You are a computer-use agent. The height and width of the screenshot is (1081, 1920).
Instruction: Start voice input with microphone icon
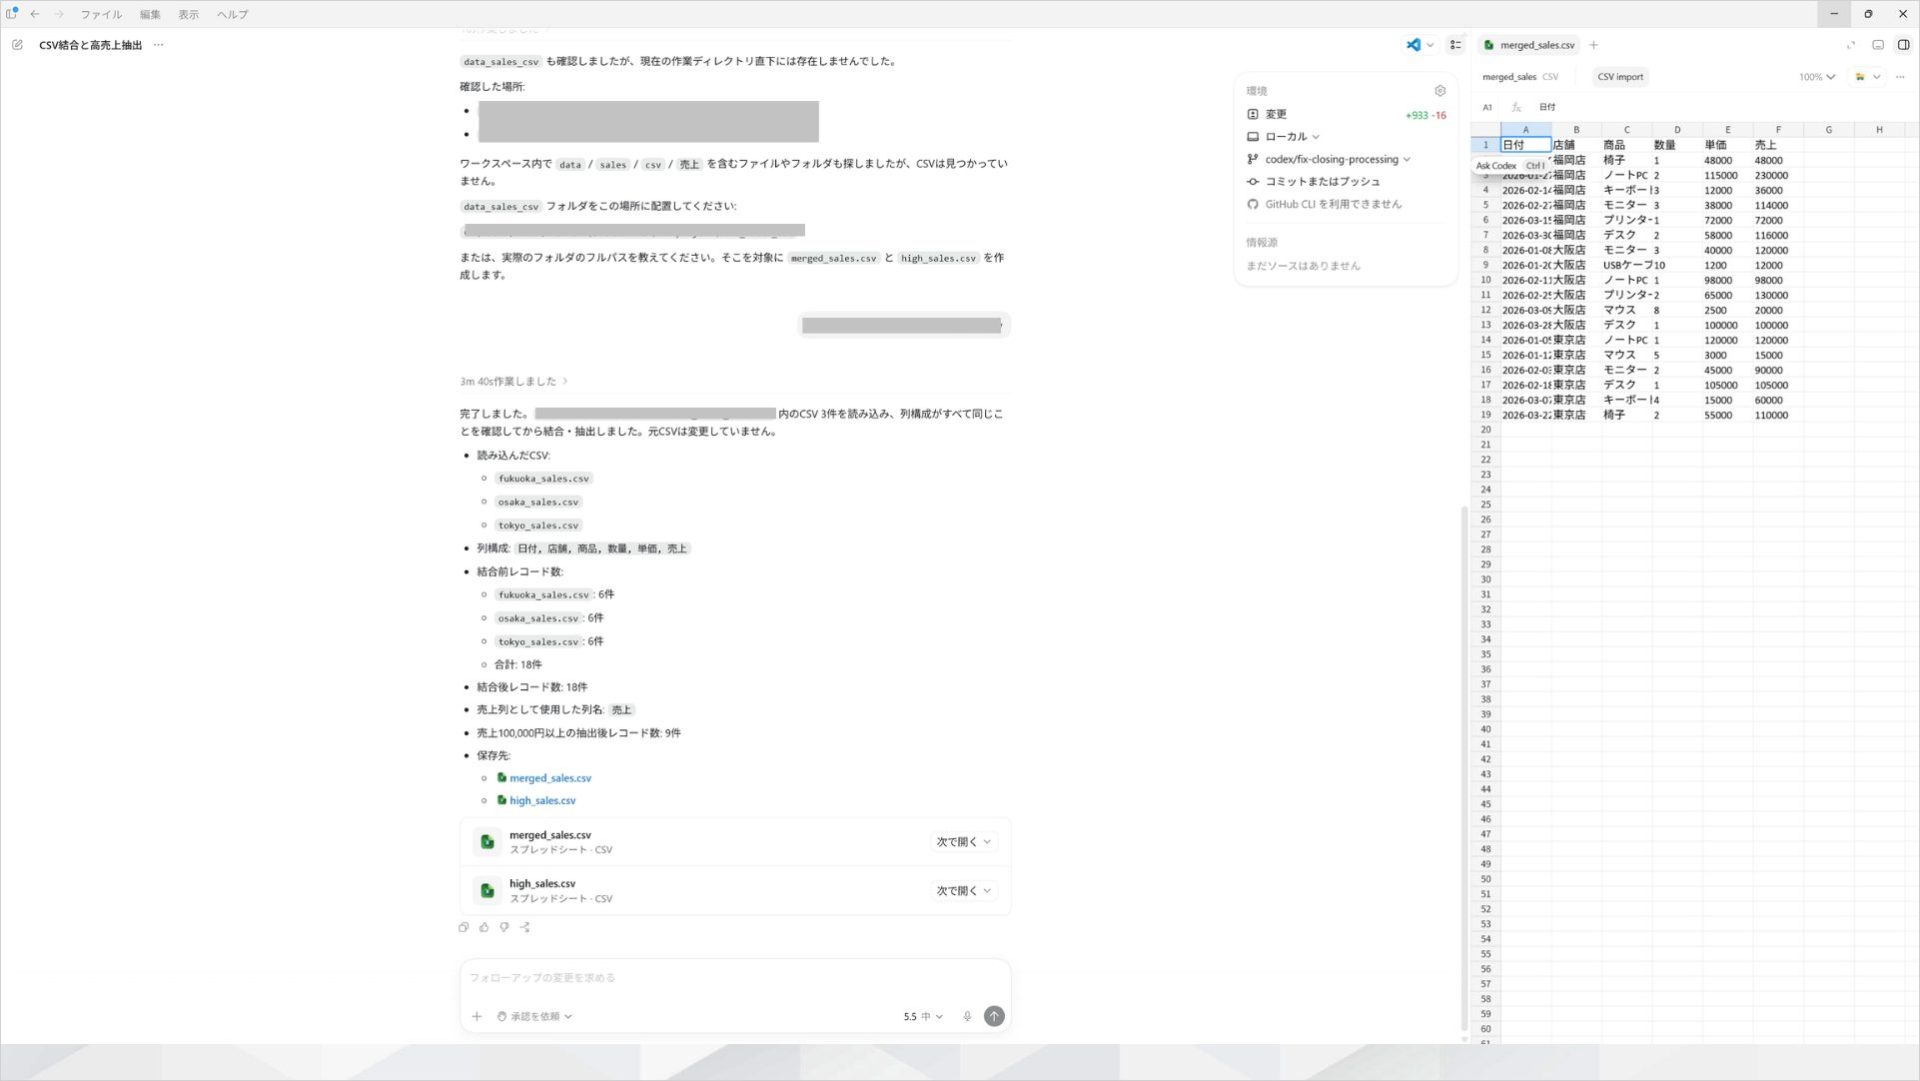point(967,1016)
